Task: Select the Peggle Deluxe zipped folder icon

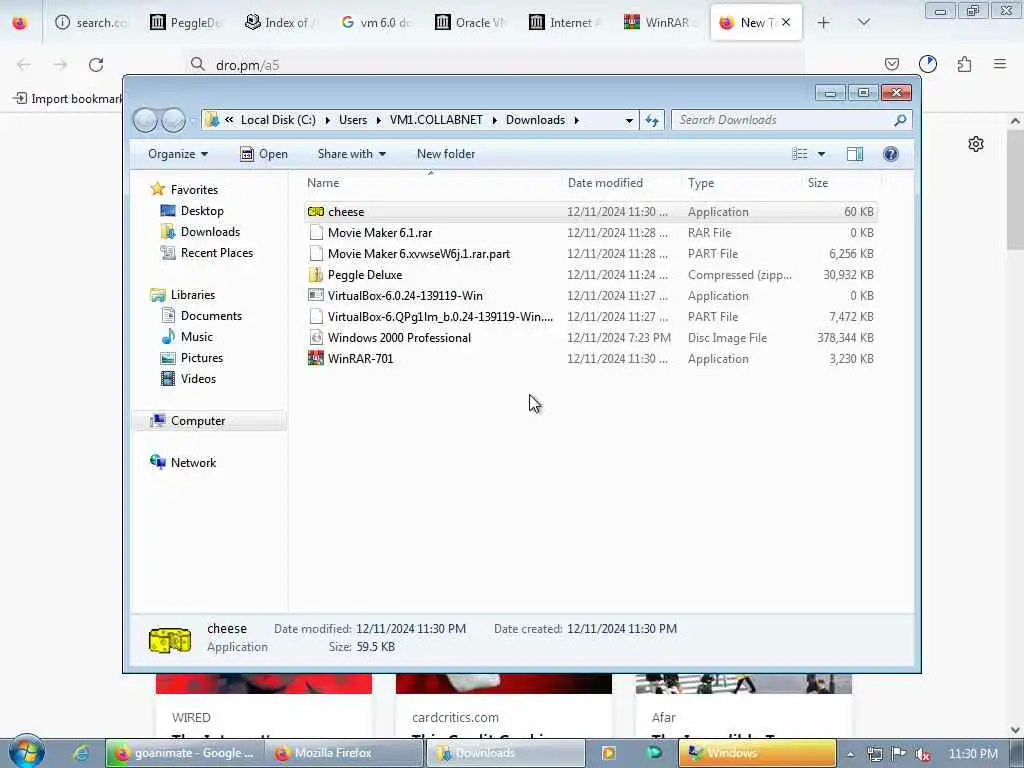Action: tap(315, 275)
